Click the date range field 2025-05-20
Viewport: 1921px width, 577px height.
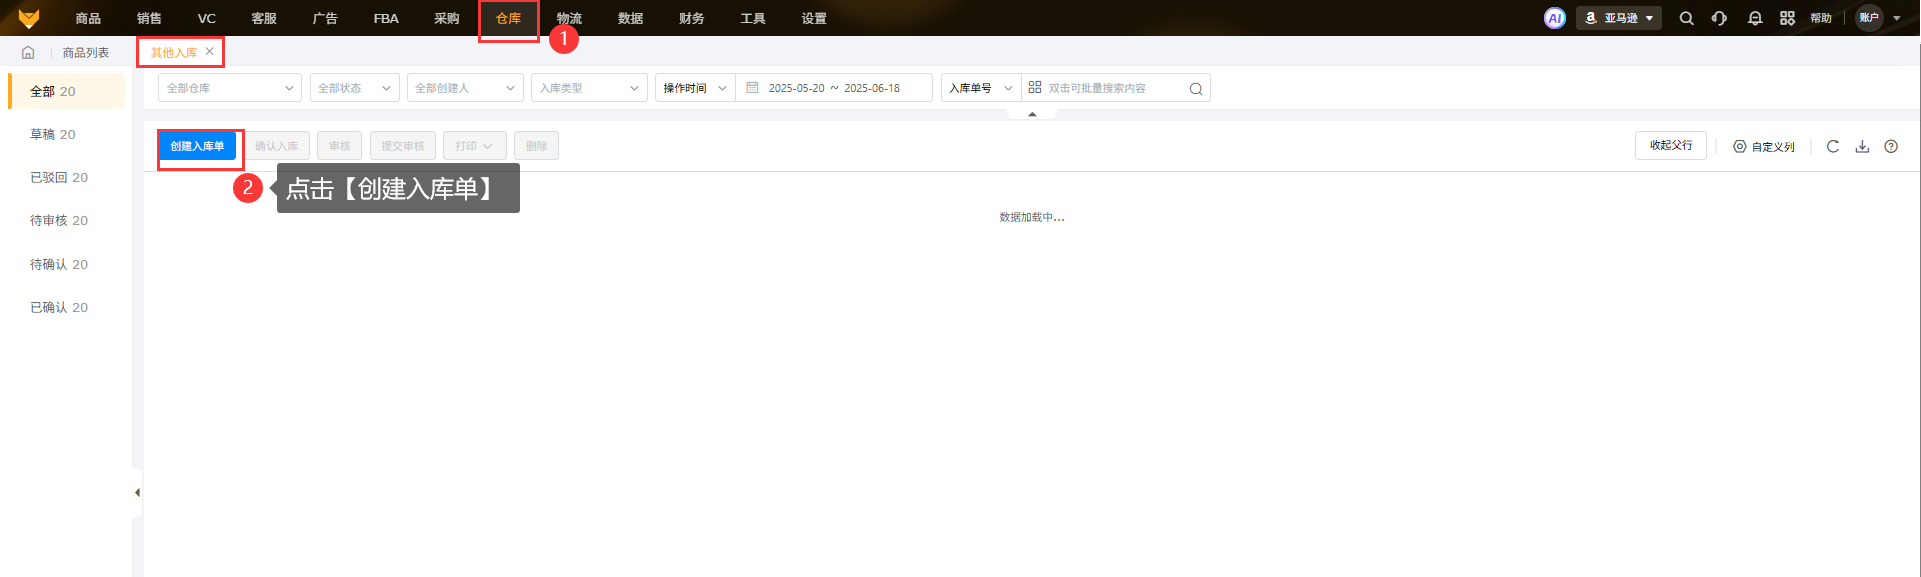point(796,88)
